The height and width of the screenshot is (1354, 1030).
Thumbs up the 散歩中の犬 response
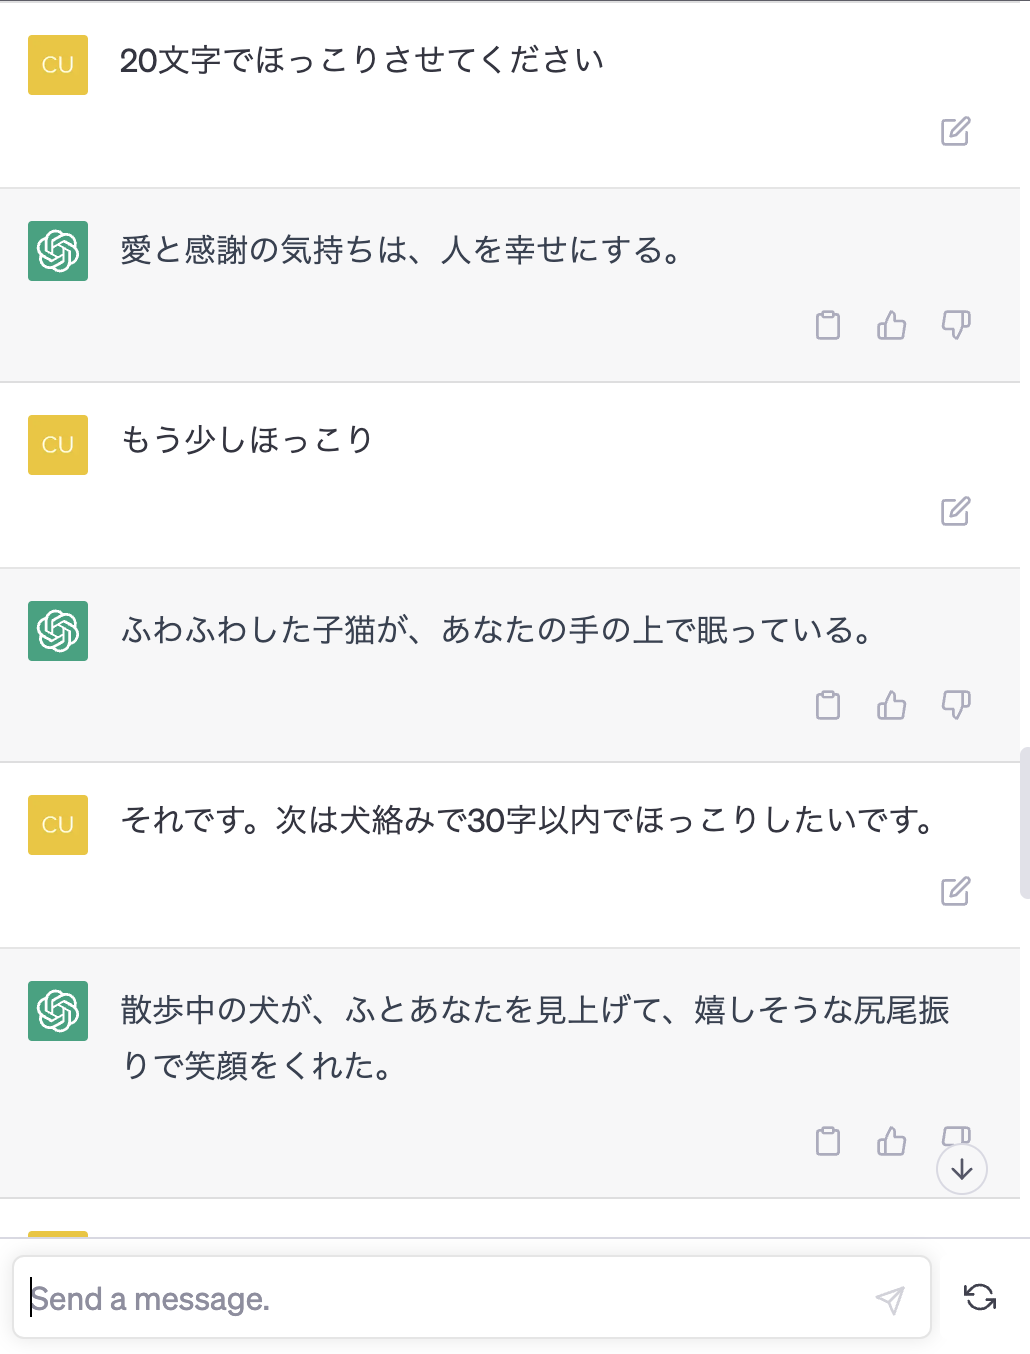(x=891, y=1141)
